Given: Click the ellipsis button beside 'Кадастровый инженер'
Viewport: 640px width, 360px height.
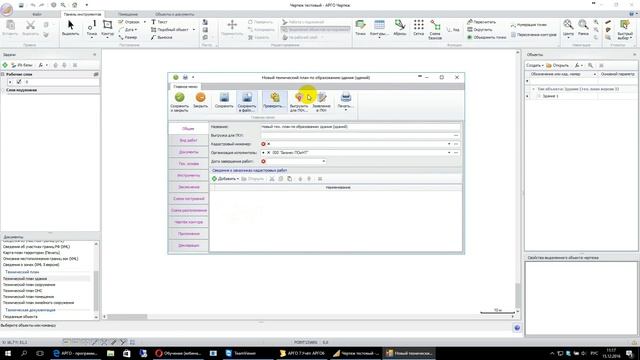Looking at the screenshot, I should coord(456,144).
